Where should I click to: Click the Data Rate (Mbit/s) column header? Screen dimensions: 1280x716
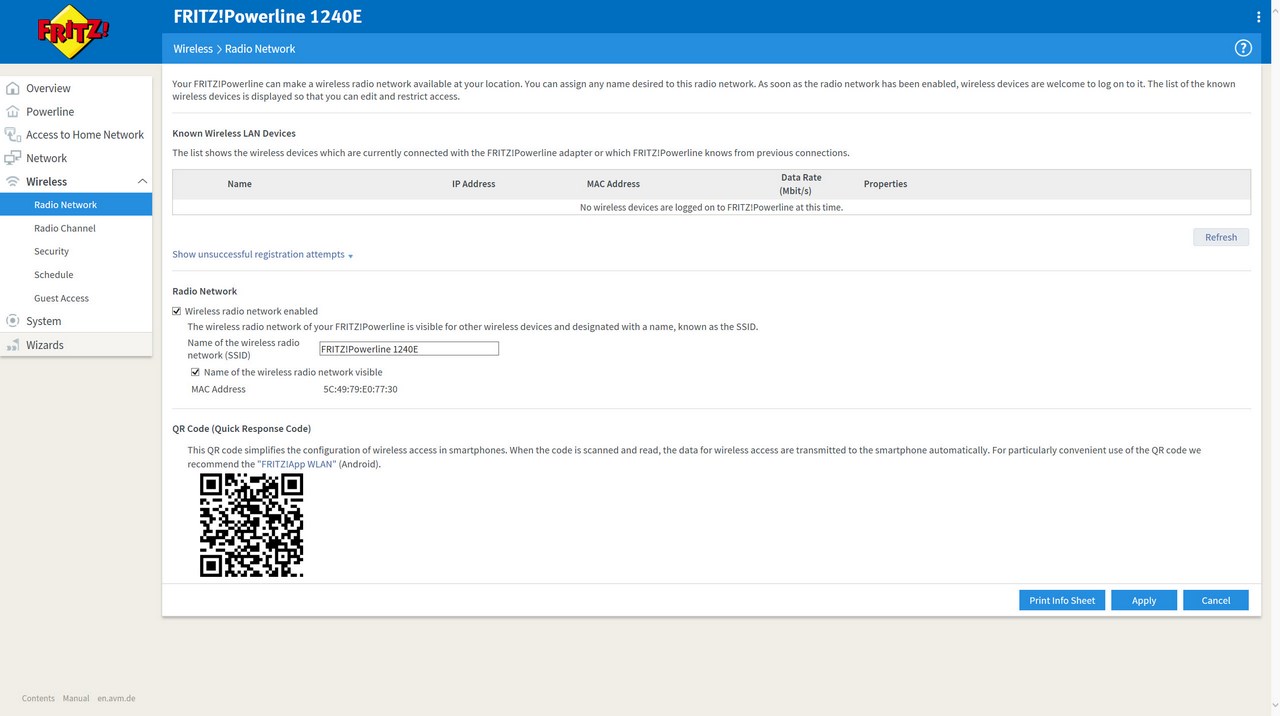pyautogui.click(x=801, y=184)
